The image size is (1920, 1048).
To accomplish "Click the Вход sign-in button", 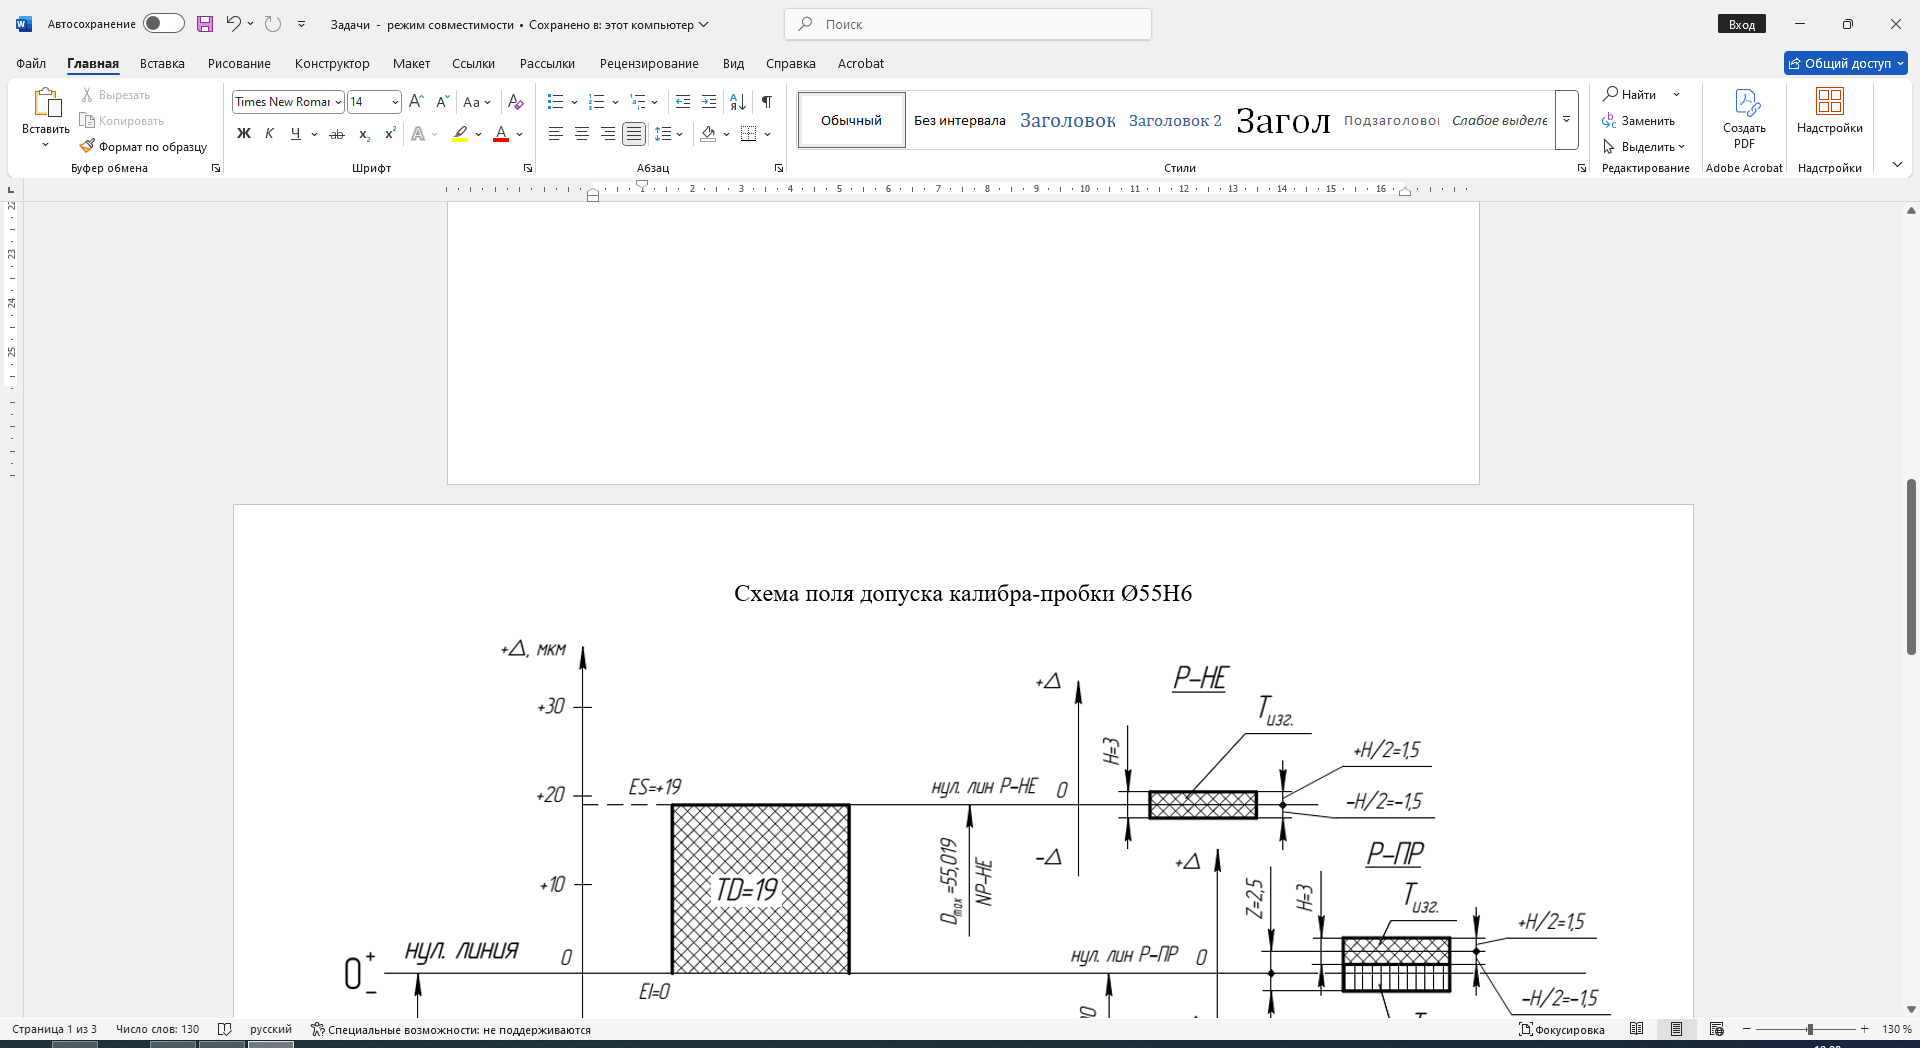I will click(1742, 24).
